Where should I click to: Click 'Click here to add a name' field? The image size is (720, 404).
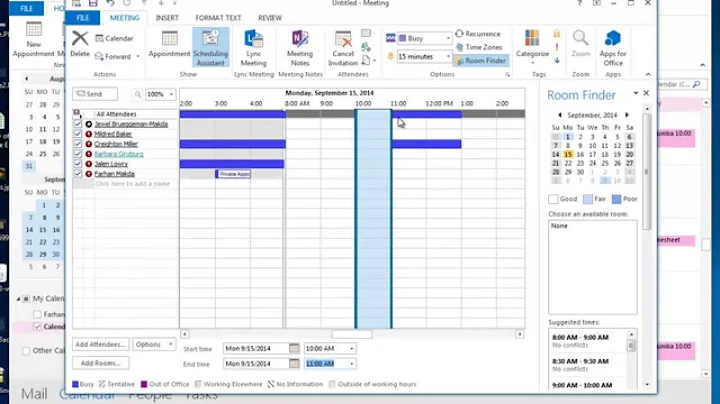[132, 184]
